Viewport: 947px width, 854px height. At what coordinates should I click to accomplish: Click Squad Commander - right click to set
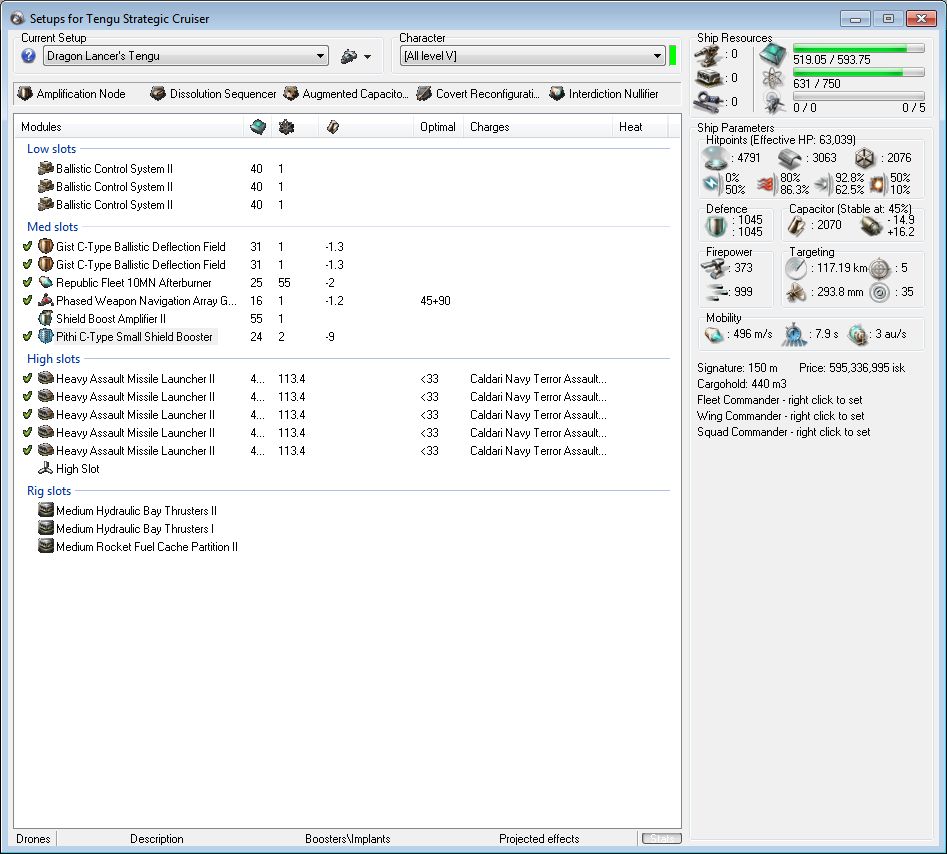click(x=783, y=432)
